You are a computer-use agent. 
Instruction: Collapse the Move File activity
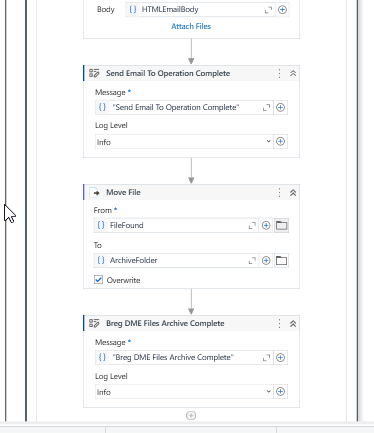tap(293, 193)
